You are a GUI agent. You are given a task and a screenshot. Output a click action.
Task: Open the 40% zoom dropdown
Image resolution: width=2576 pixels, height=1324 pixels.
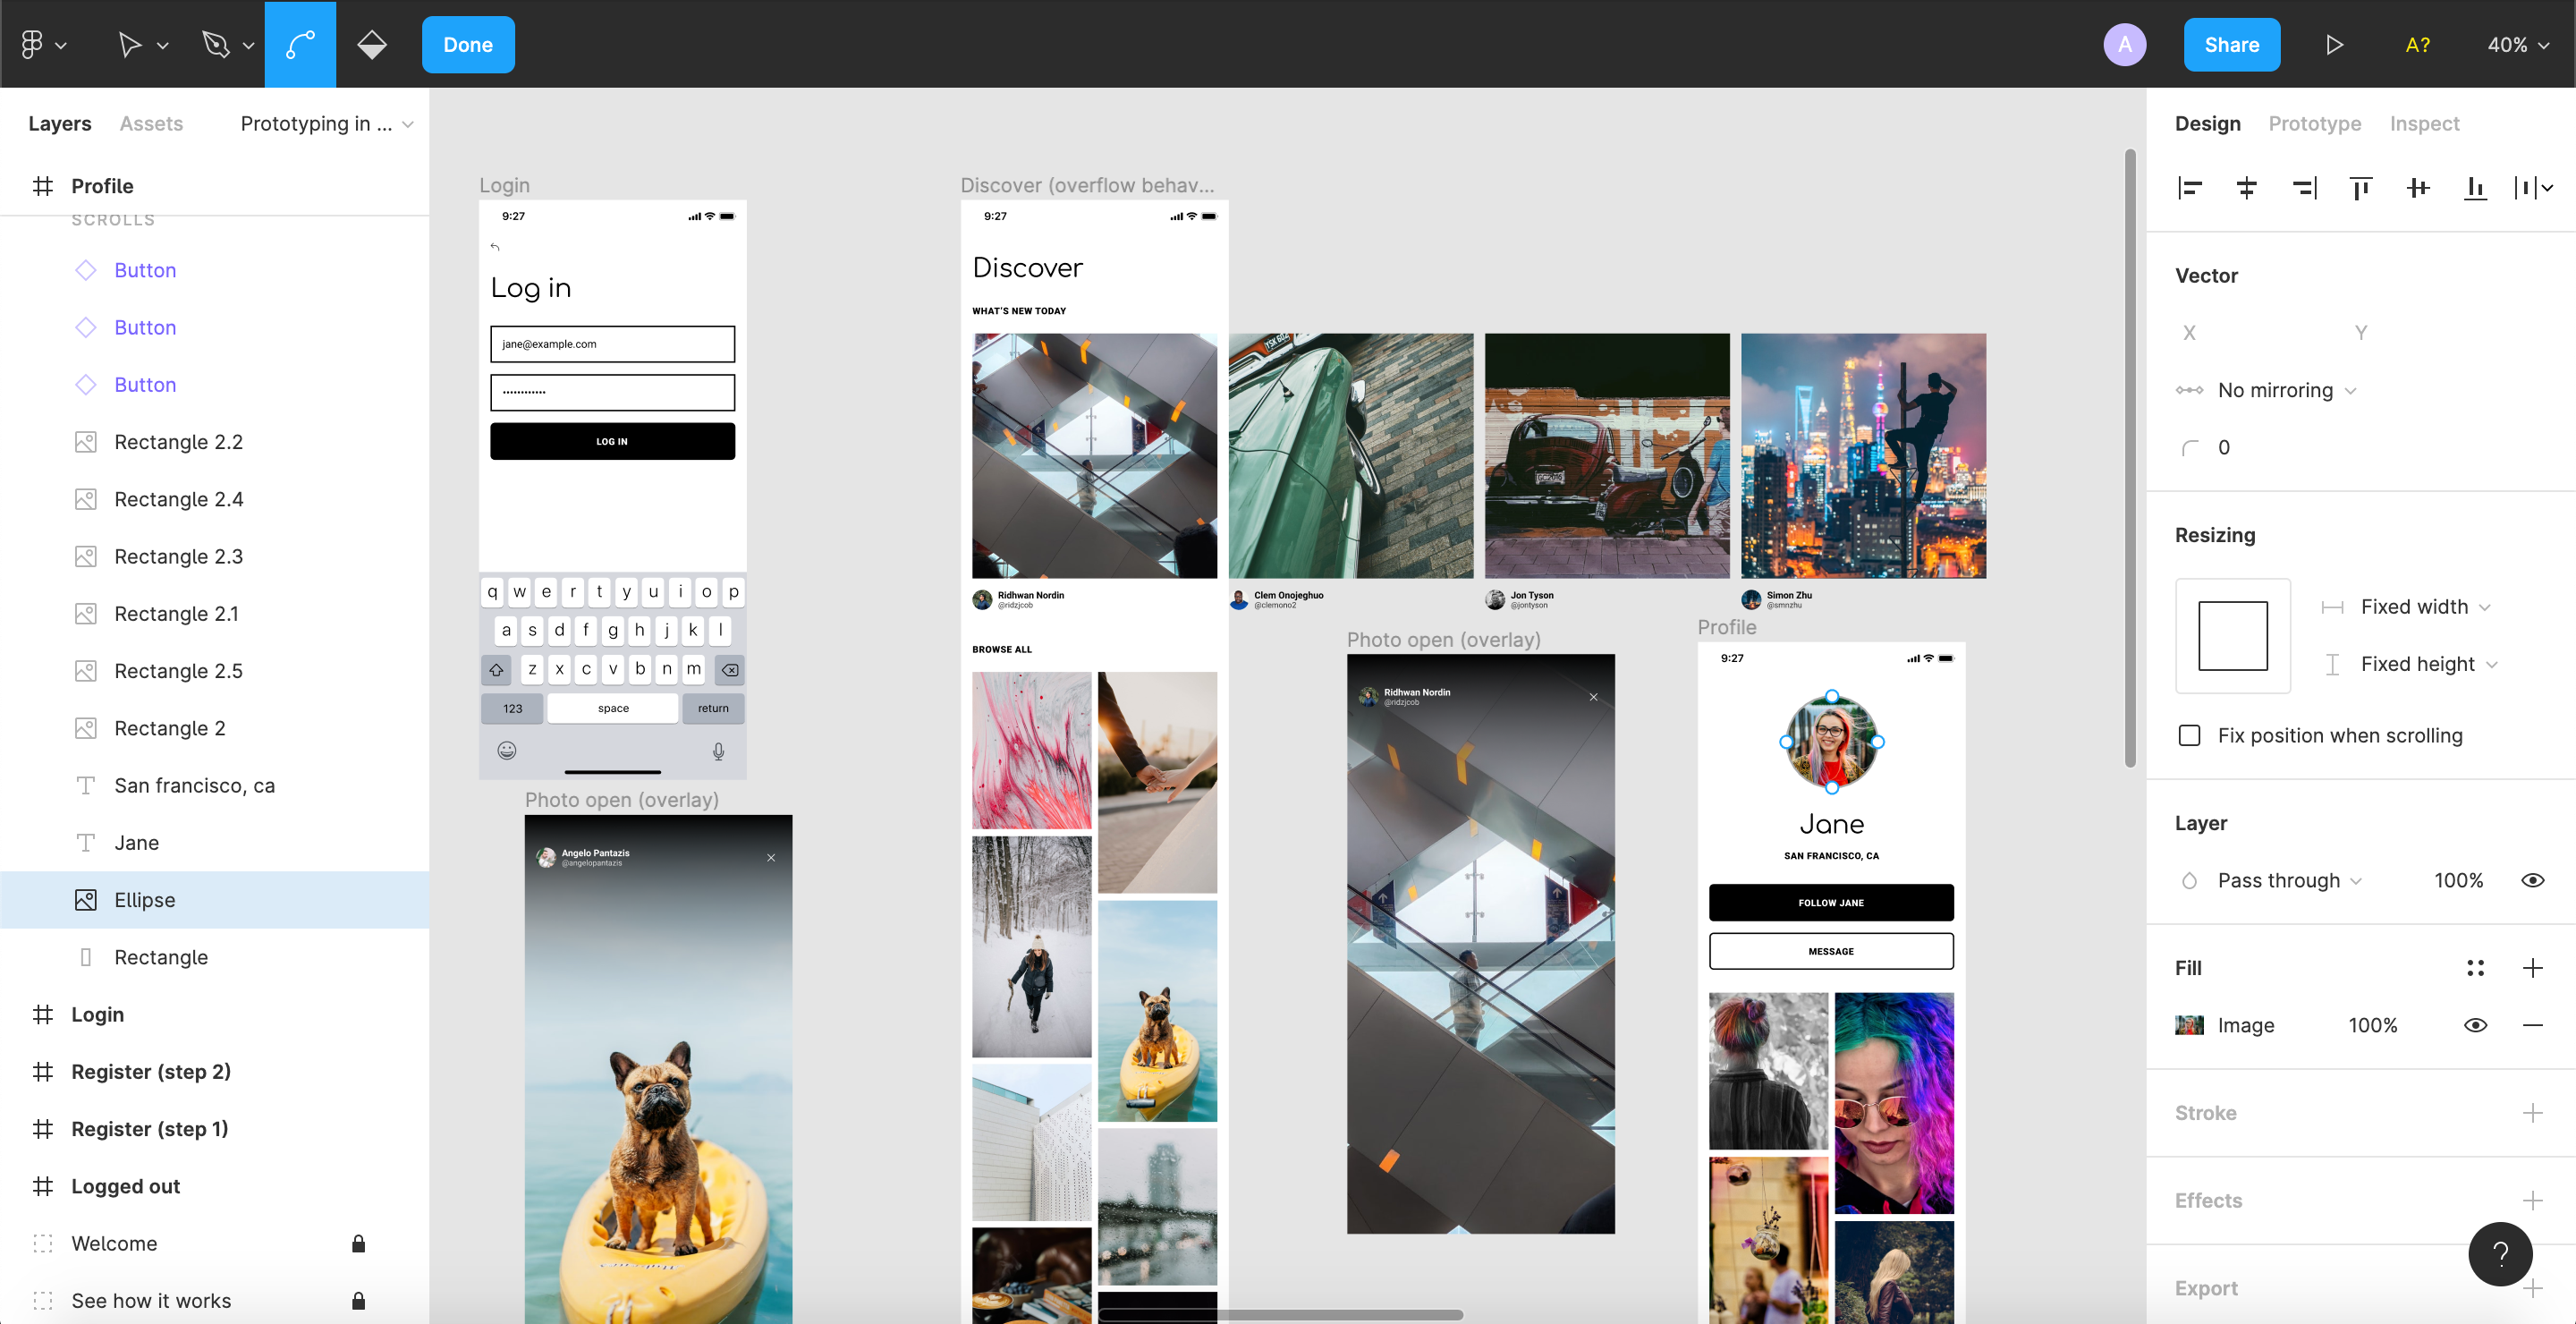tap(2518, 44)
